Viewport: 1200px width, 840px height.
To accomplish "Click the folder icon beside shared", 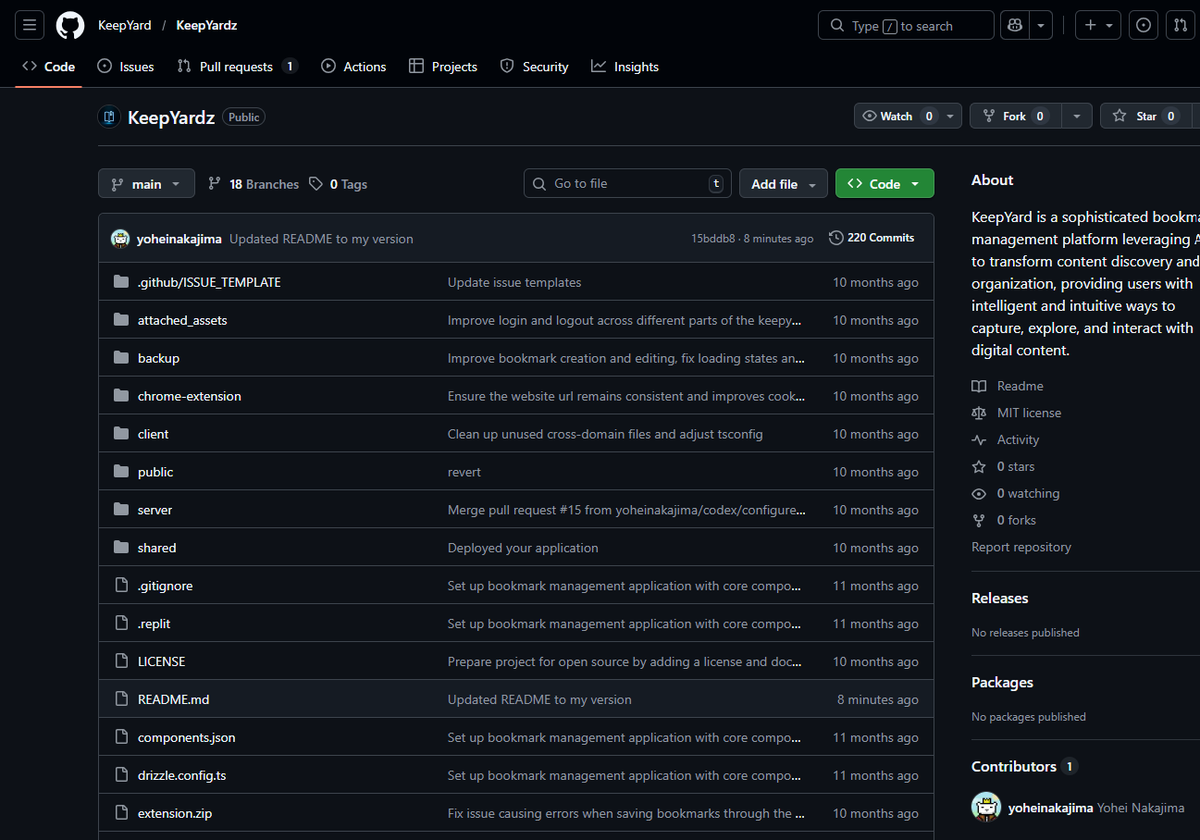I will [122, 548].
